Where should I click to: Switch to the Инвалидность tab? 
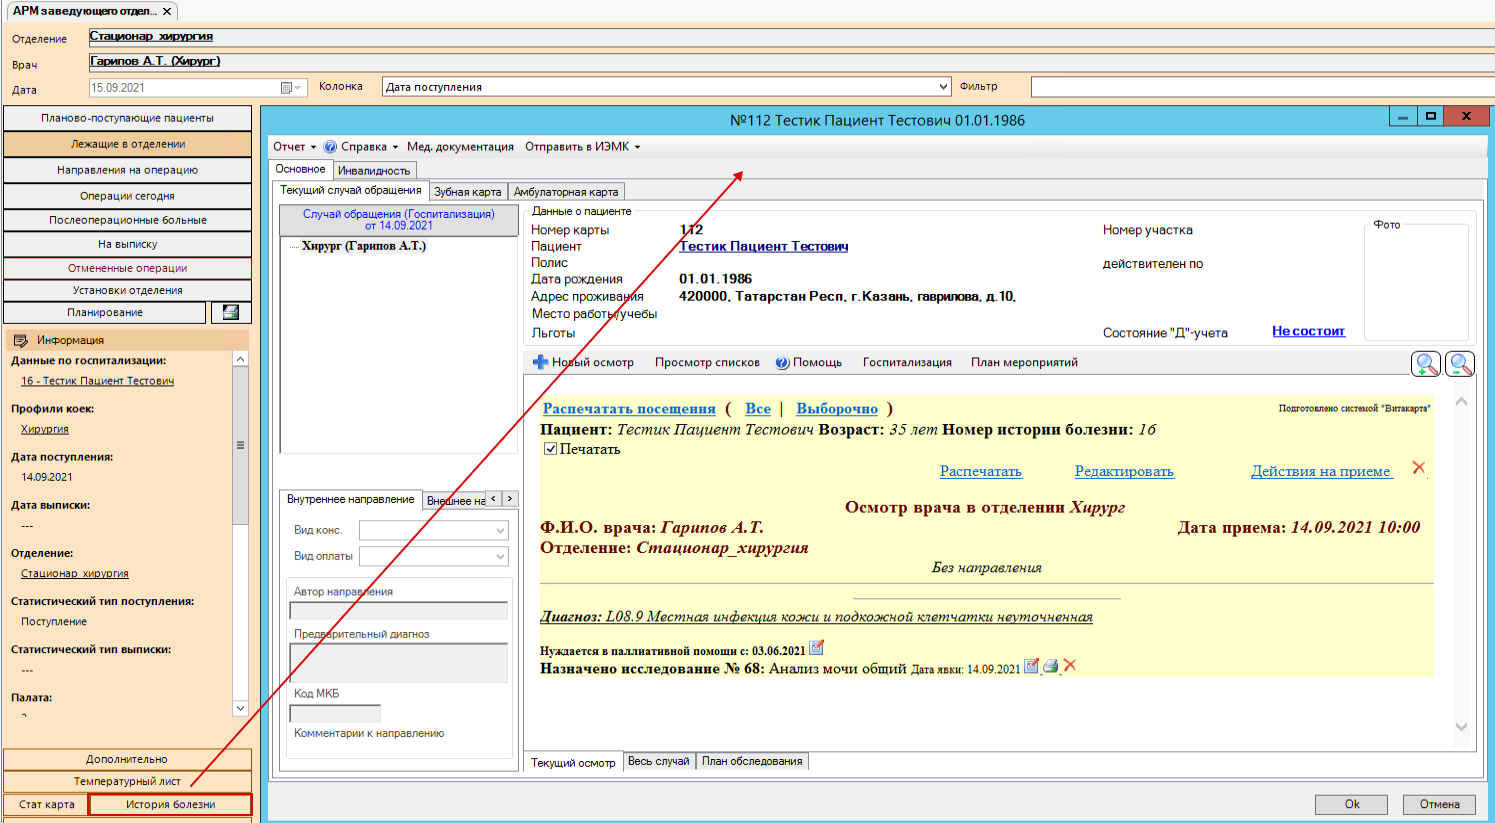(x=374, y=170)
